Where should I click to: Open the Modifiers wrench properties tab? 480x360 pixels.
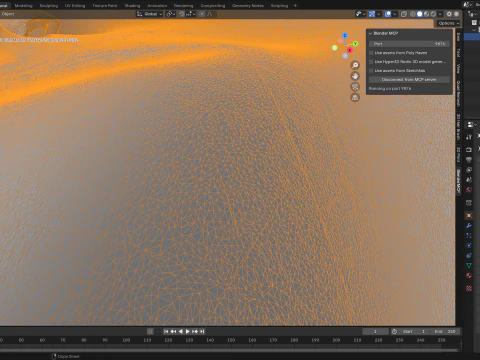click(469, 226)
